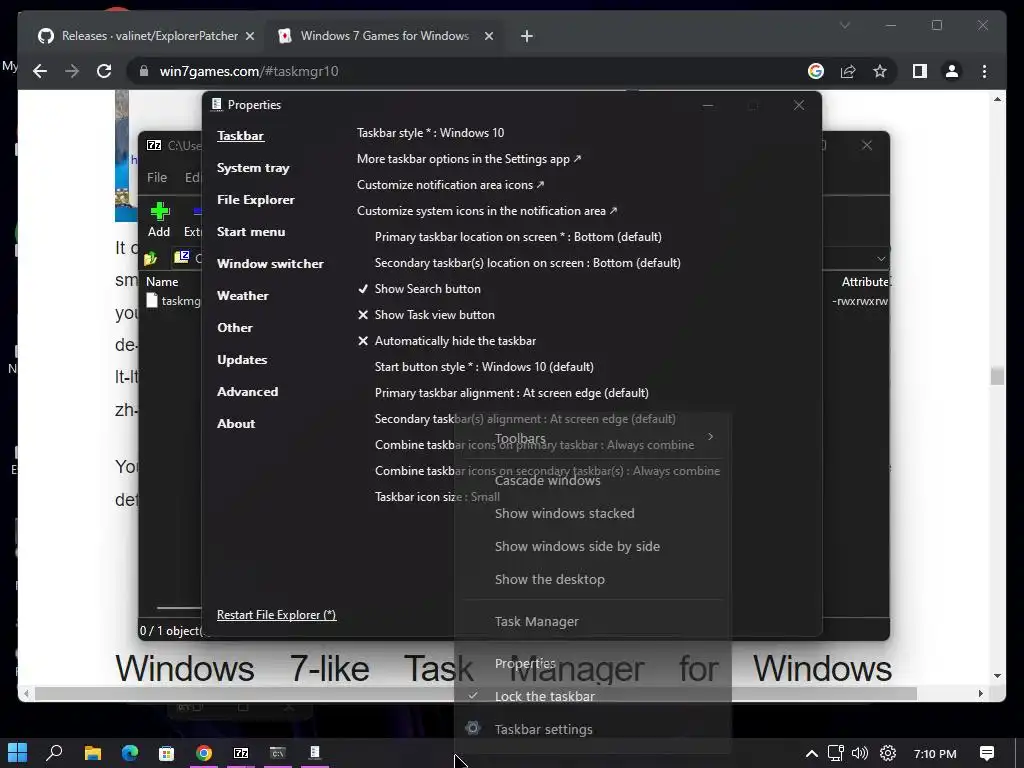The height and width of the screenshot is (768, 1024).
Task: Select Window switcher section
Action: tap(270, 264)
